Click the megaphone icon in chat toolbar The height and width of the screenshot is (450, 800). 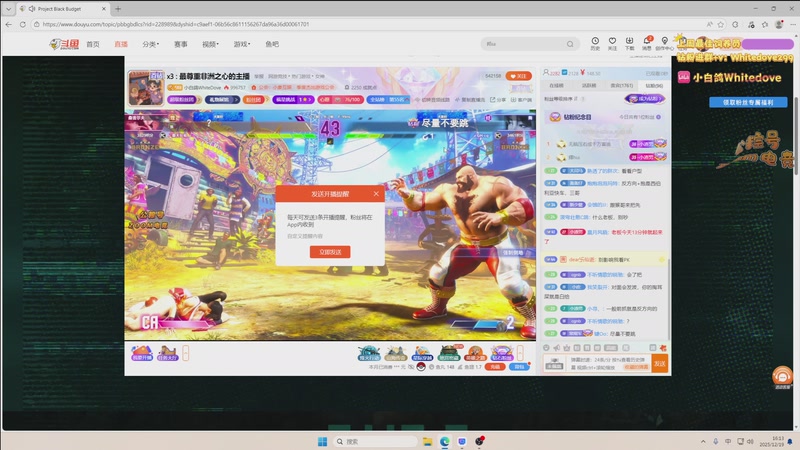click(557, 348)
